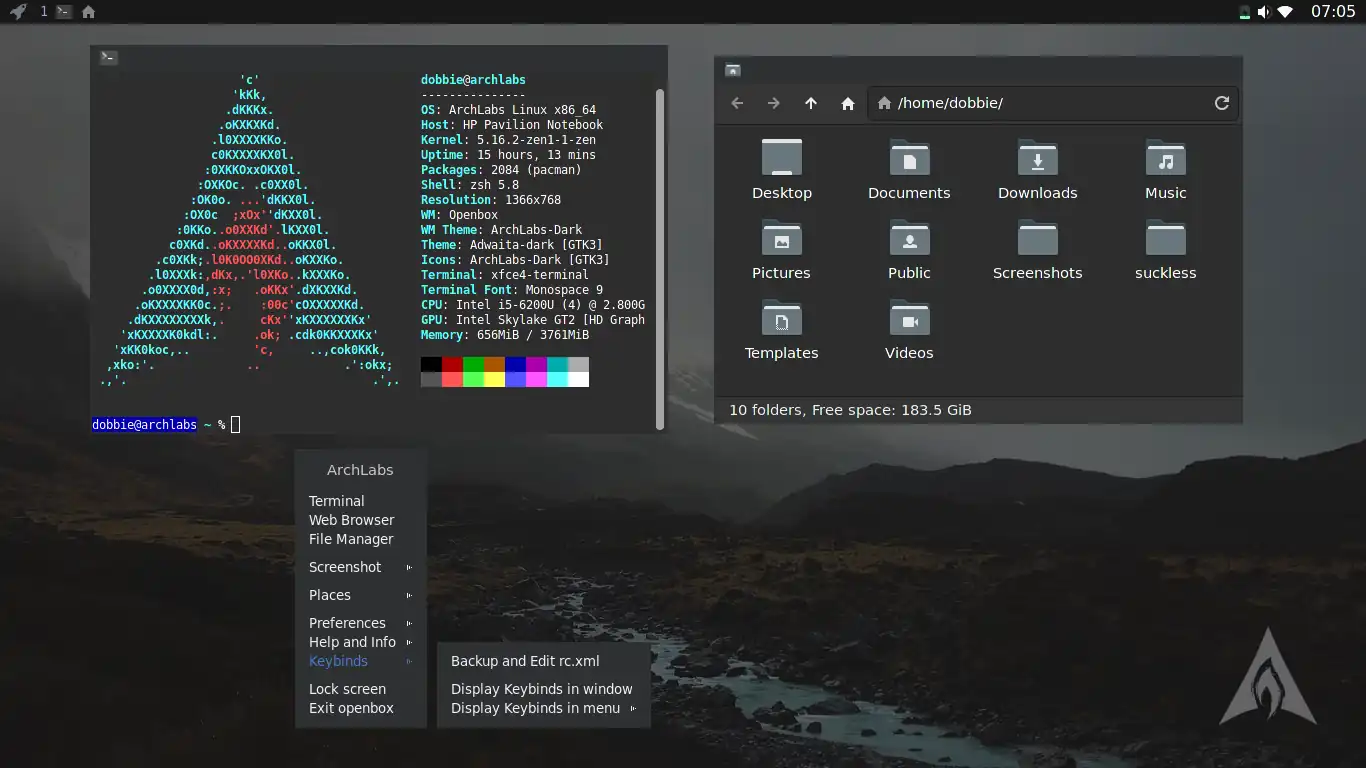
Task: Launch a terminal from the top panel icon
Action: (62, 11)
